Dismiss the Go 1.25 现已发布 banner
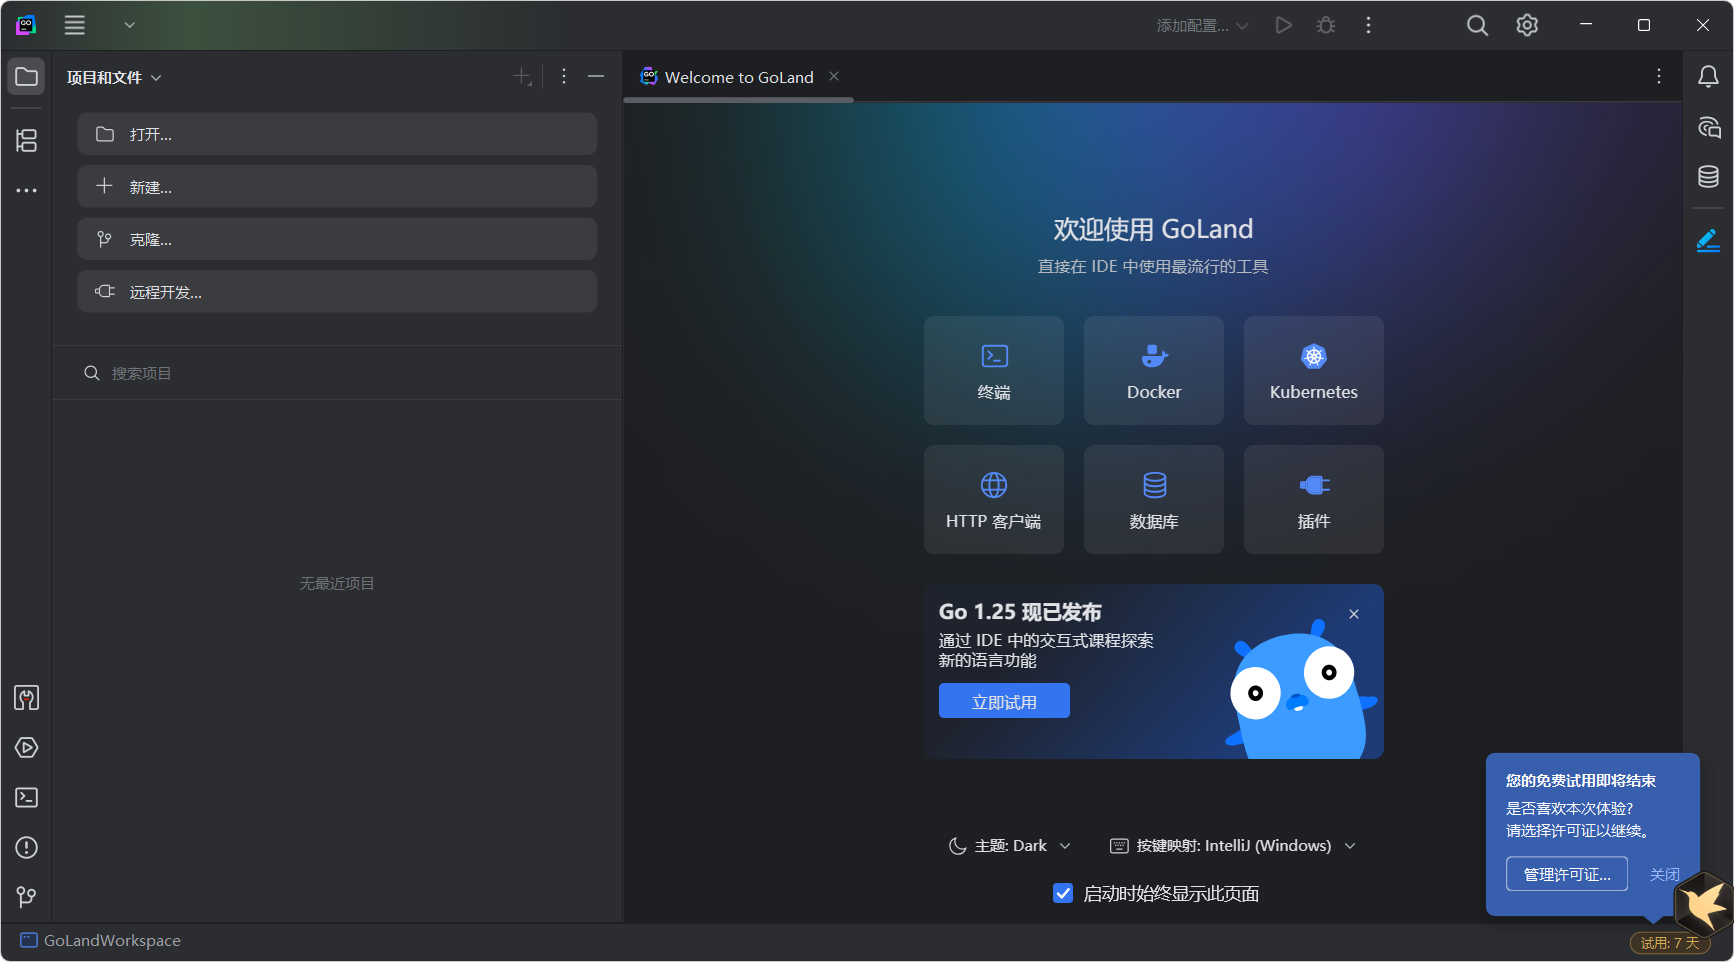 pos(1354,614)
